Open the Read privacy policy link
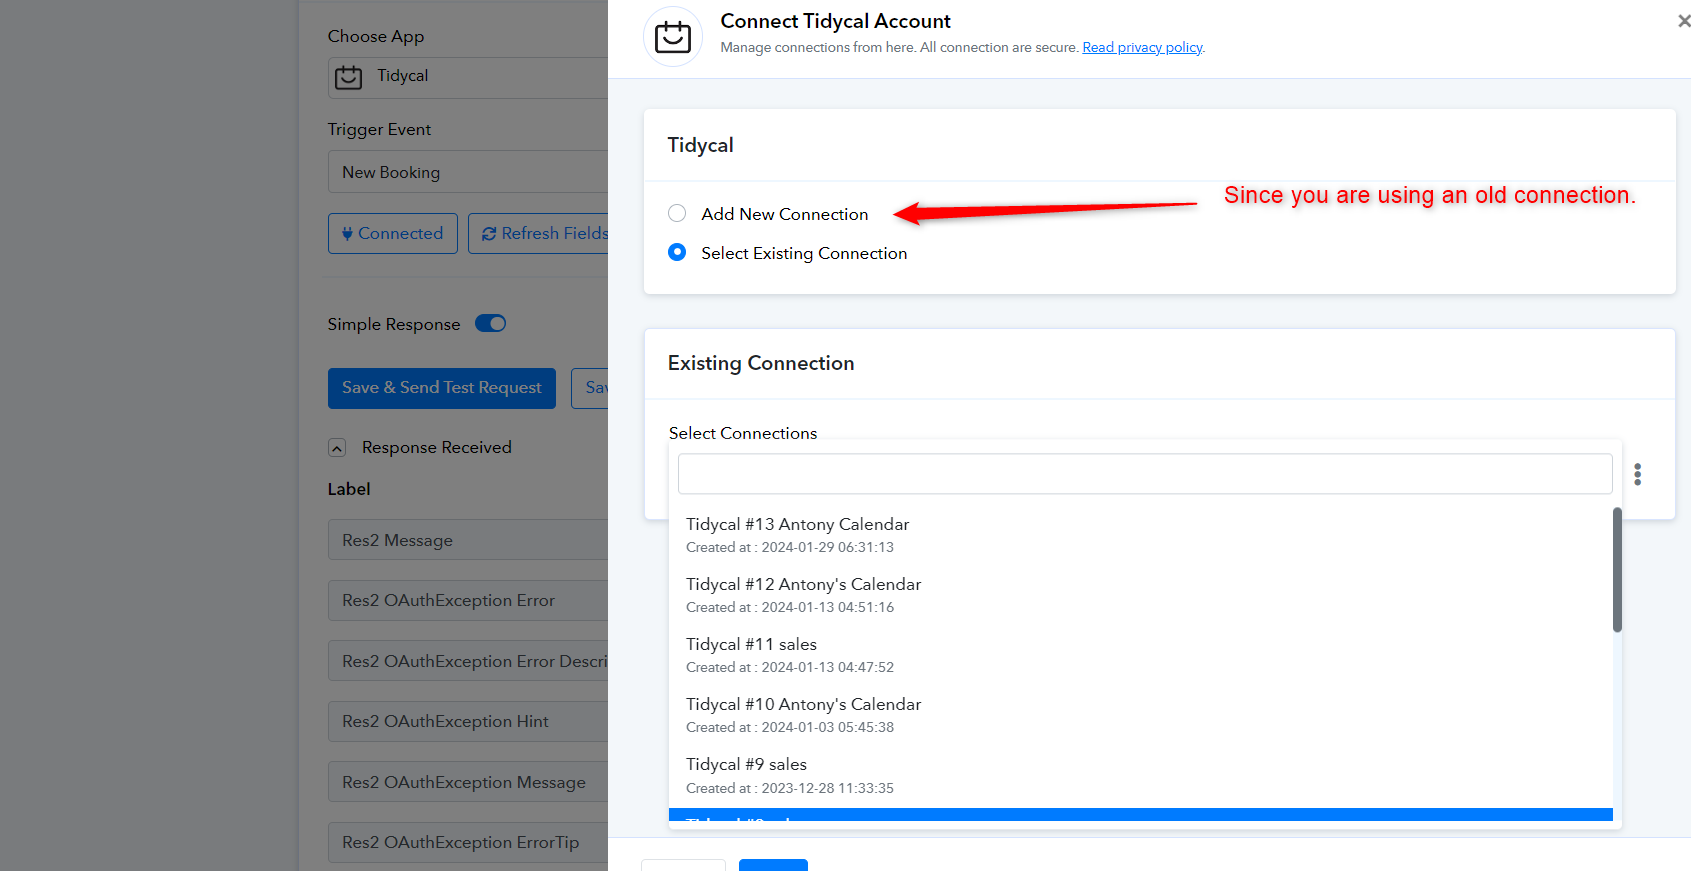1691x871 pixels. 1142,48
